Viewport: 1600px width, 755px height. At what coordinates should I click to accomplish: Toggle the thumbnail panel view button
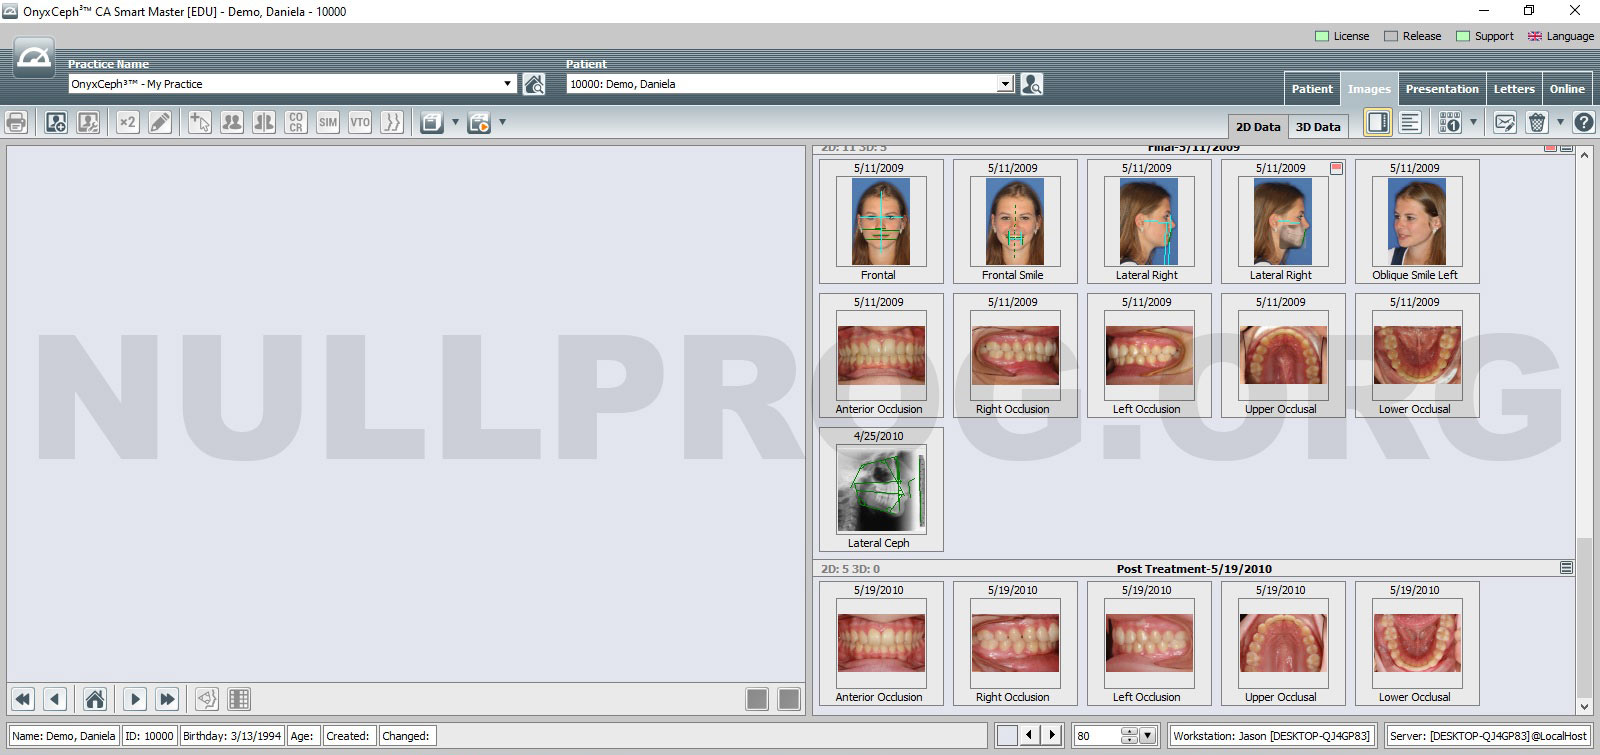coord(1378,122)
